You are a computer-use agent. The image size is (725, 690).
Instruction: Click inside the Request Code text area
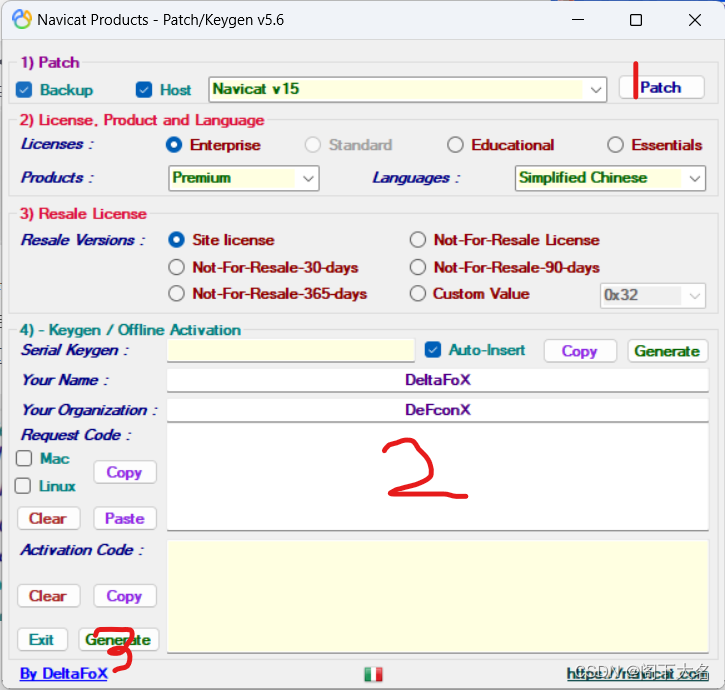tap(437, 477)
